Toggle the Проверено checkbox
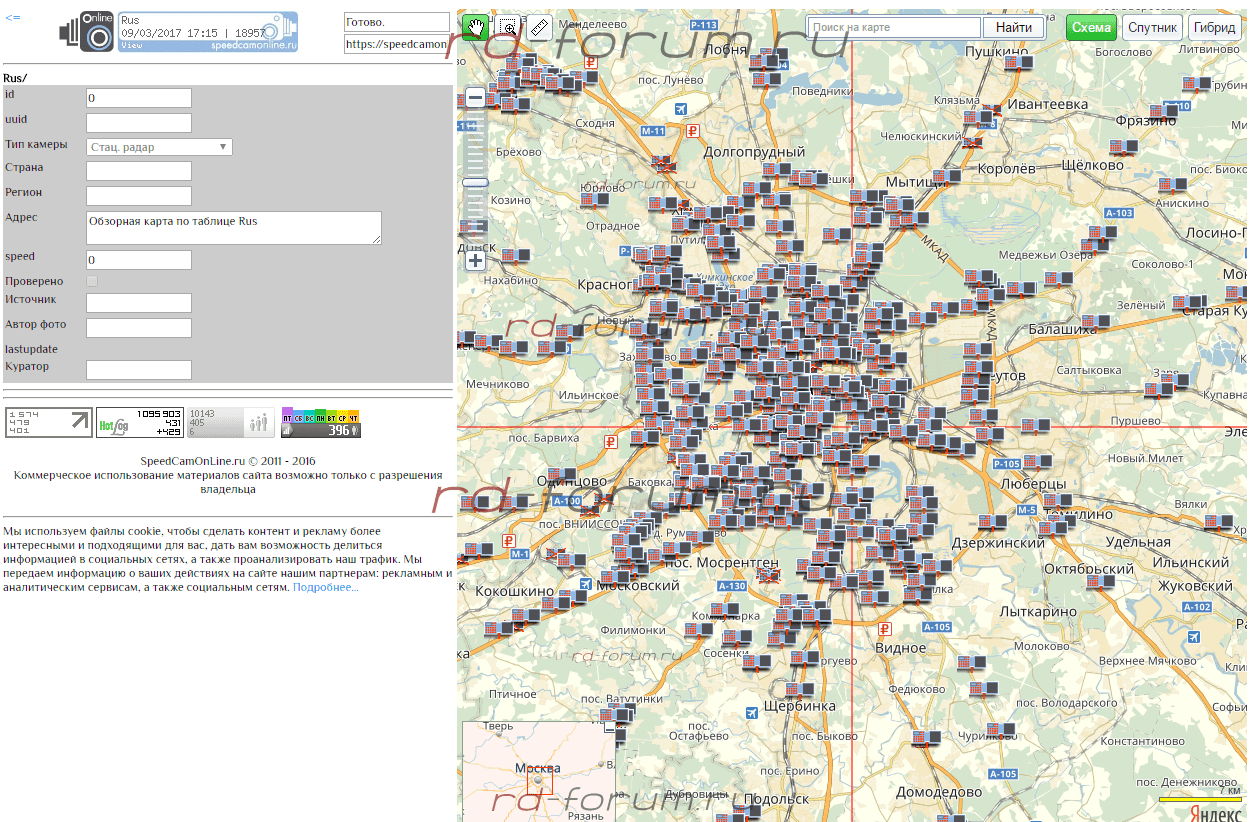The height and width of the screenshot is (822, 1252). [x=92, y=281]
